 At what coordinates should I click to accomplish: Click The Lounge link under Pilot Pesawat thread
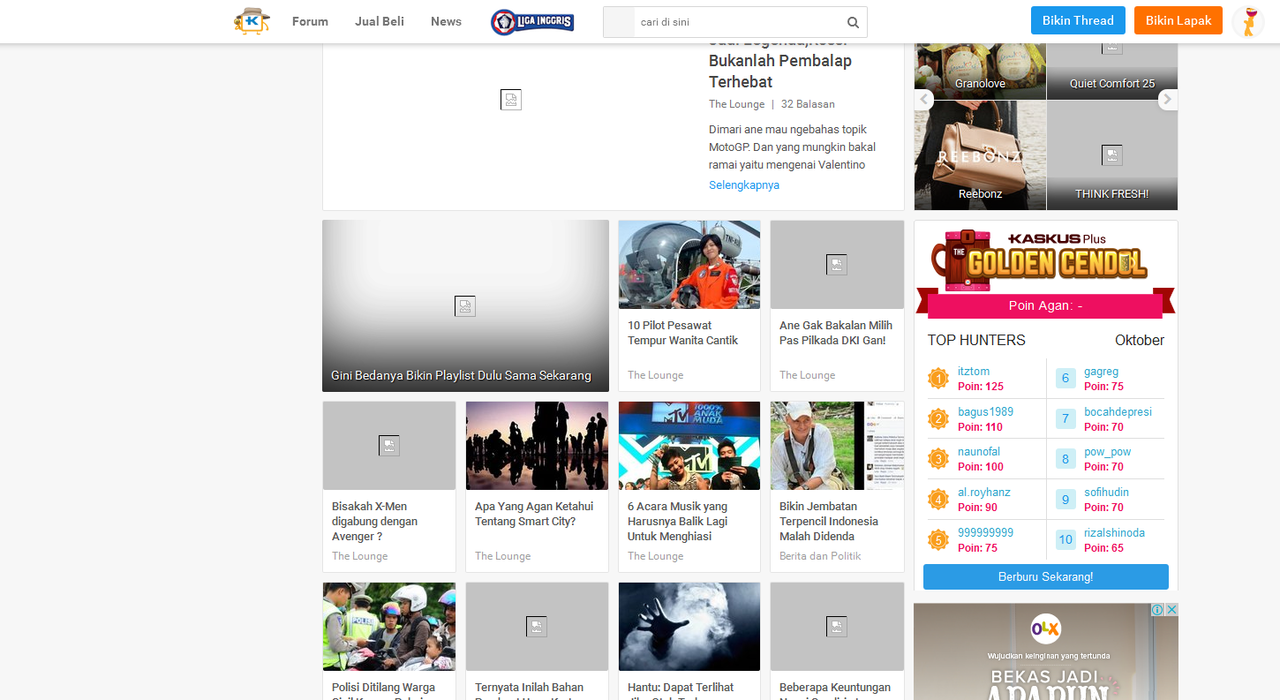[x=656, y=375]
